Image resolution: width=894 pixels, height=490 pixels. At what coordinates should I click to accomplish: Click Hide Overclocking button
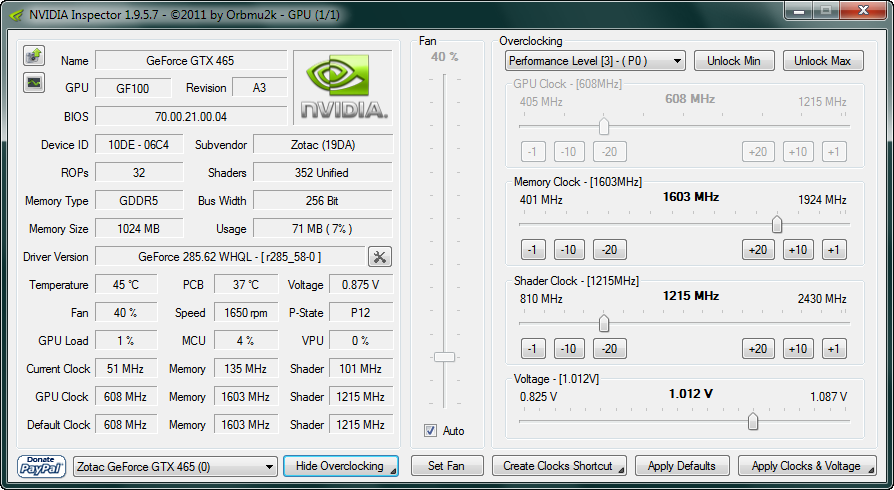[340, 466]
